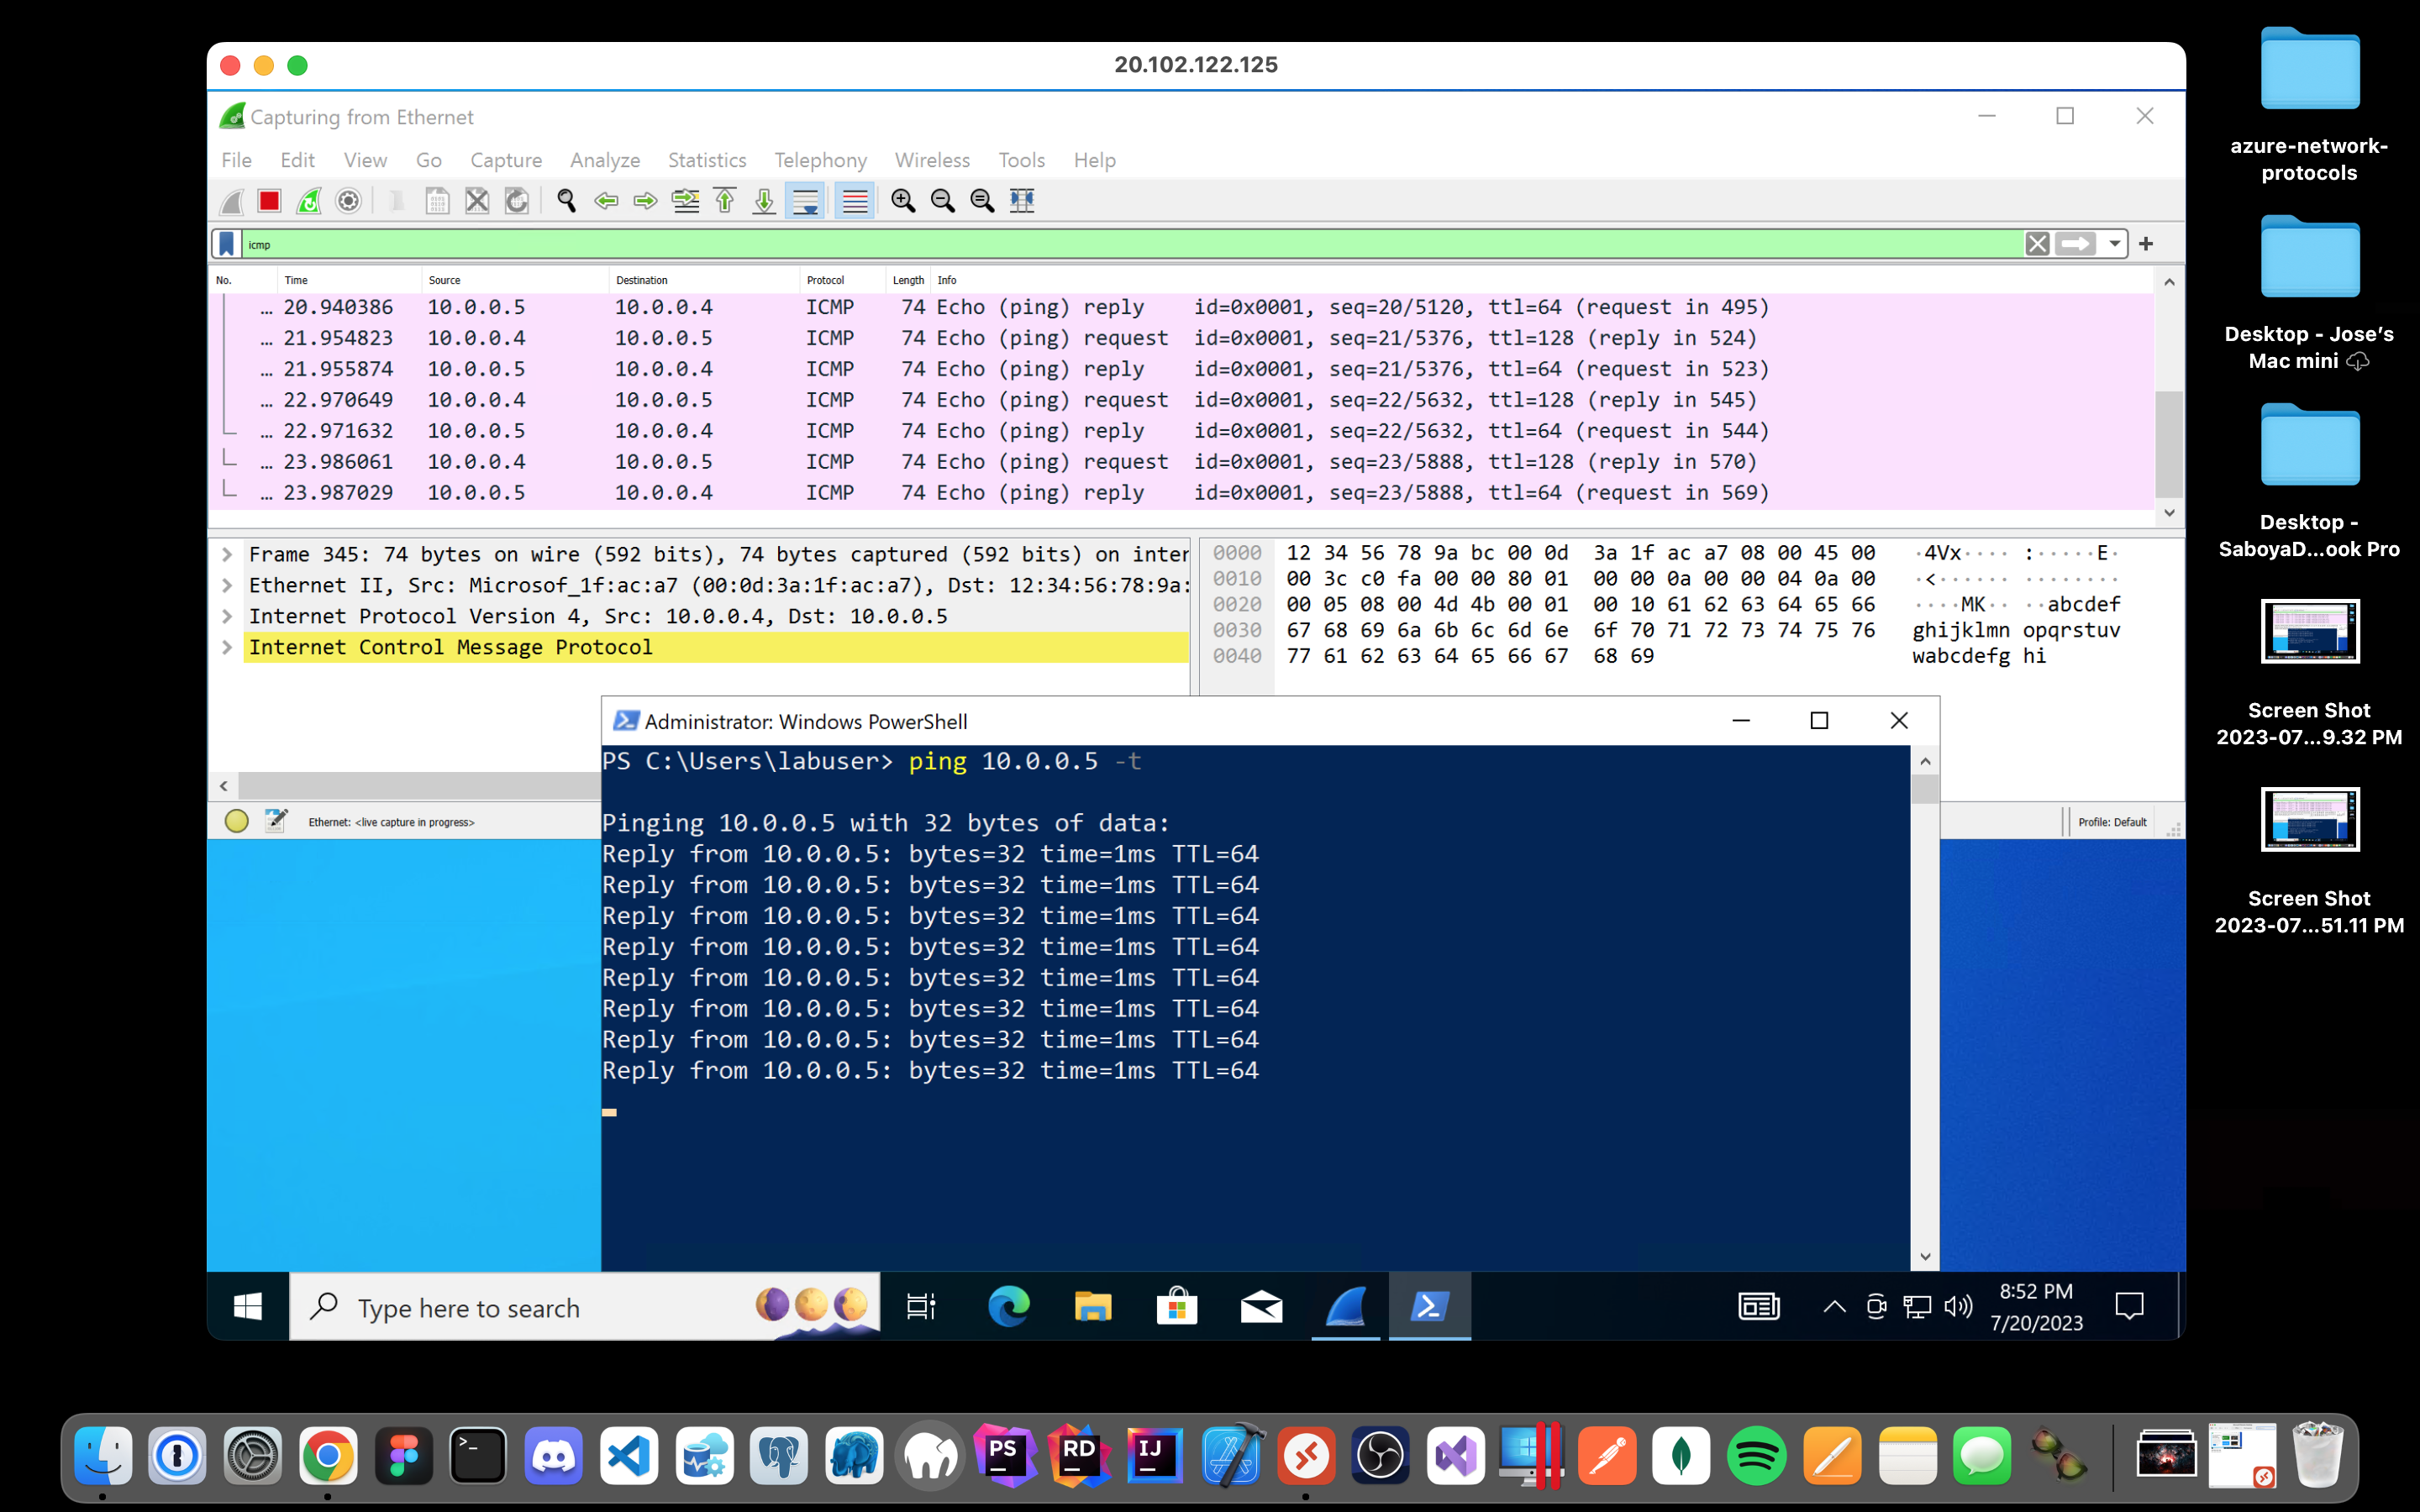Zoom in on packet text
Viewport: 2420px width, 1512px height.
(903, 201)
